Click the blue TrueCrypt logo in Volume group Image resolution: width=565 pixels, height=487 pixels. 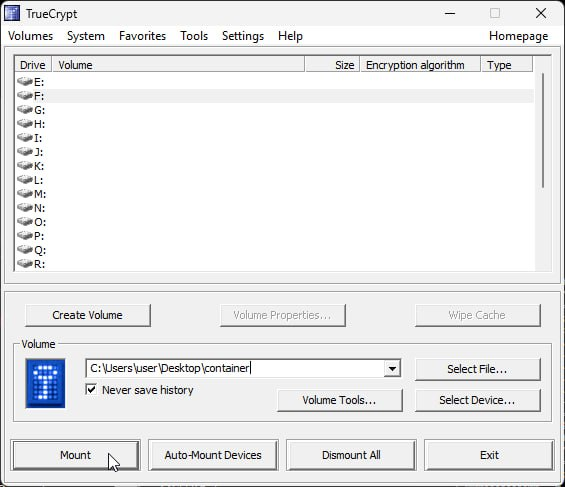pos(45,383)
